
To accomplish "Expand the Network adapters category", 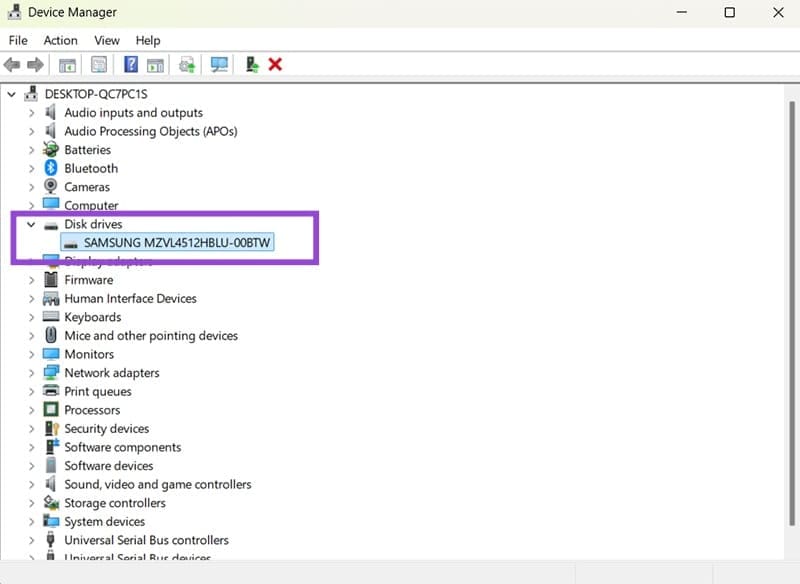I will coord(31,373).
